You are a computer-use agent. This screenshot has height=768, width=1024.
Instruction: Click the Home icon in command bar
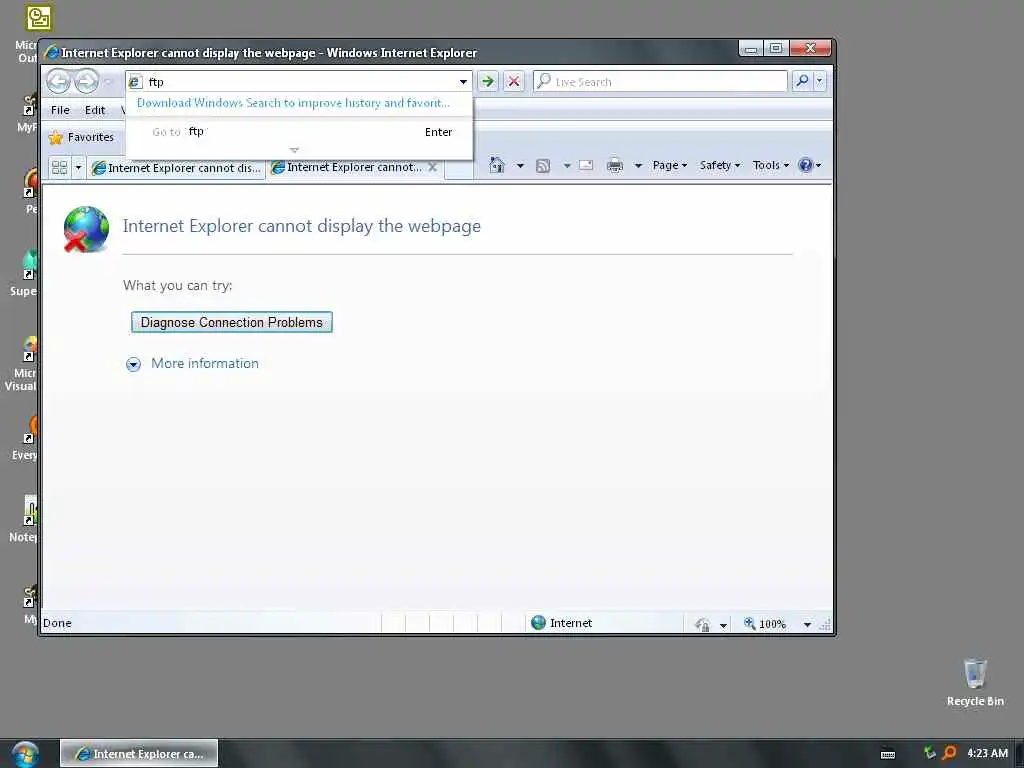point(497,165)
